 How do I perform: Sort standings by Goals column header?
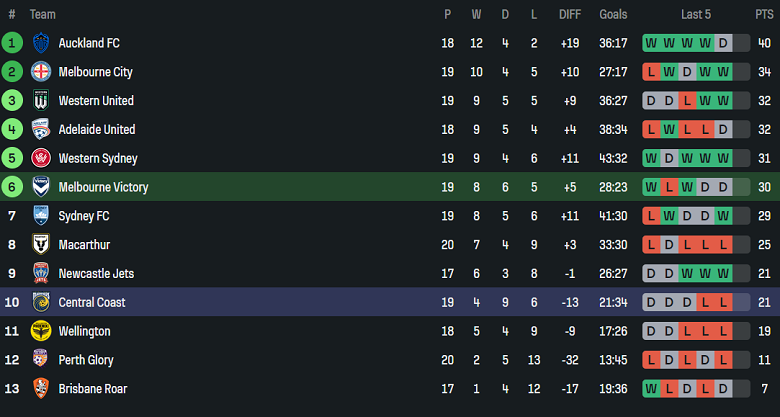coord(613,14)
